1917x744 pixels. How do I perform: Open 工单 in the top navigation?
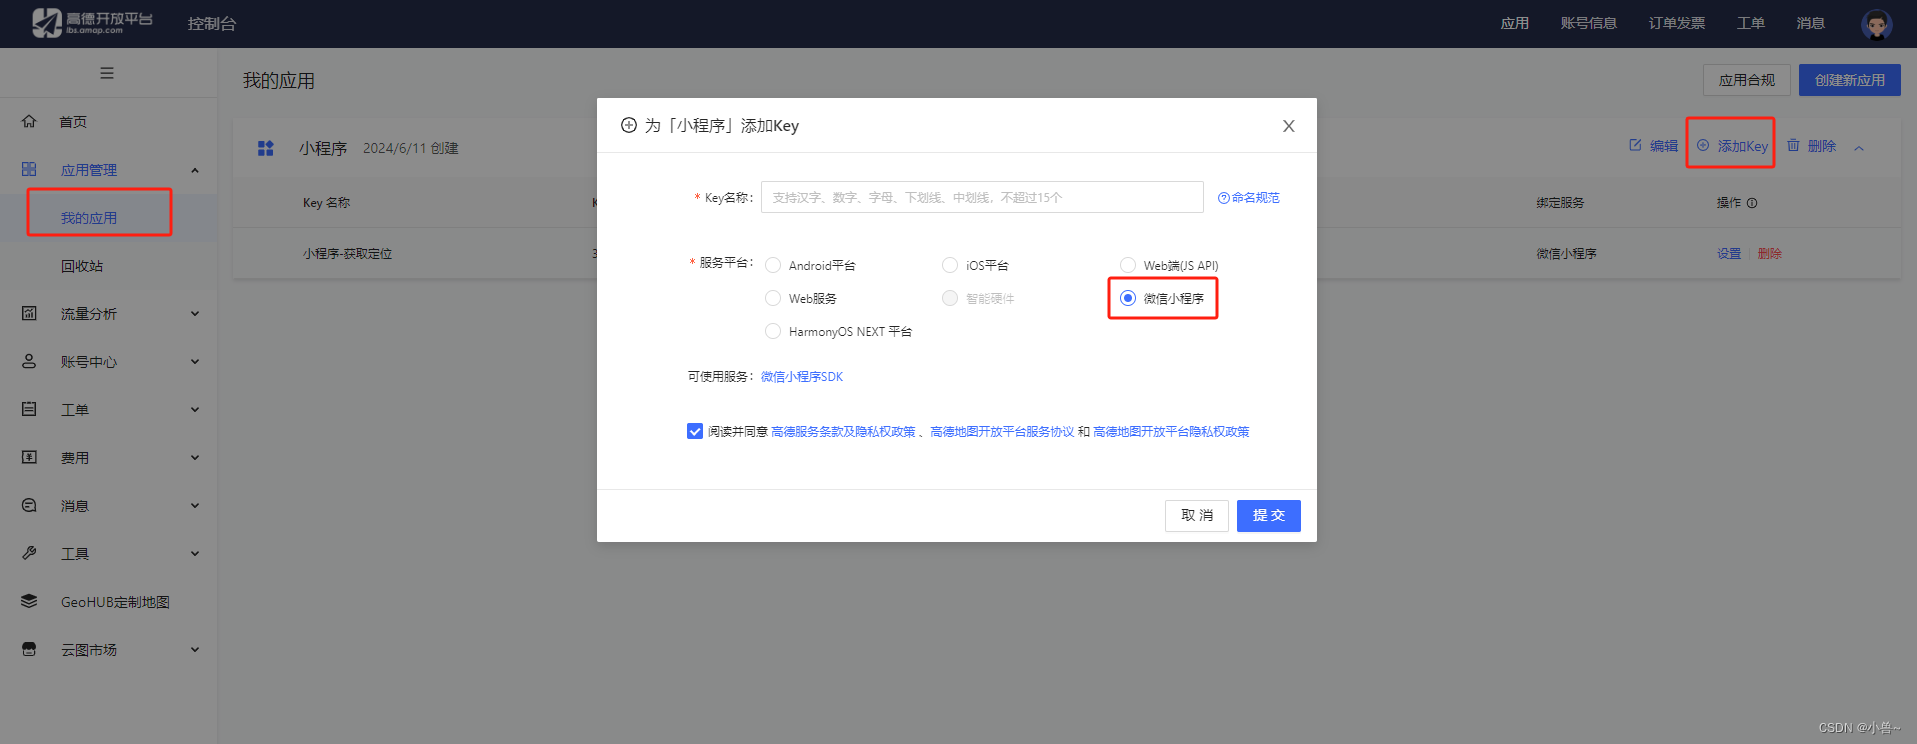point(1751,23)
